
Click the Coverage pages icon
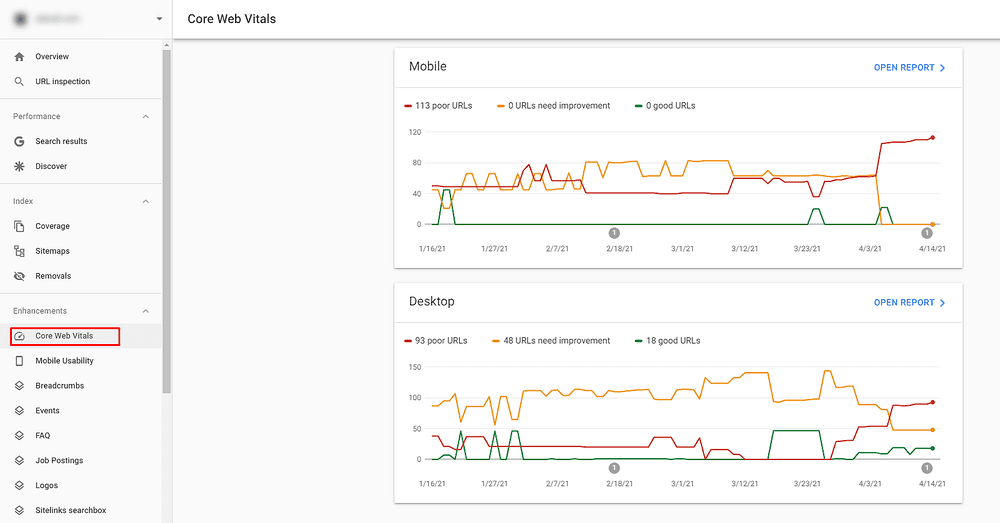pyautogui.click(x=19, y=226)
